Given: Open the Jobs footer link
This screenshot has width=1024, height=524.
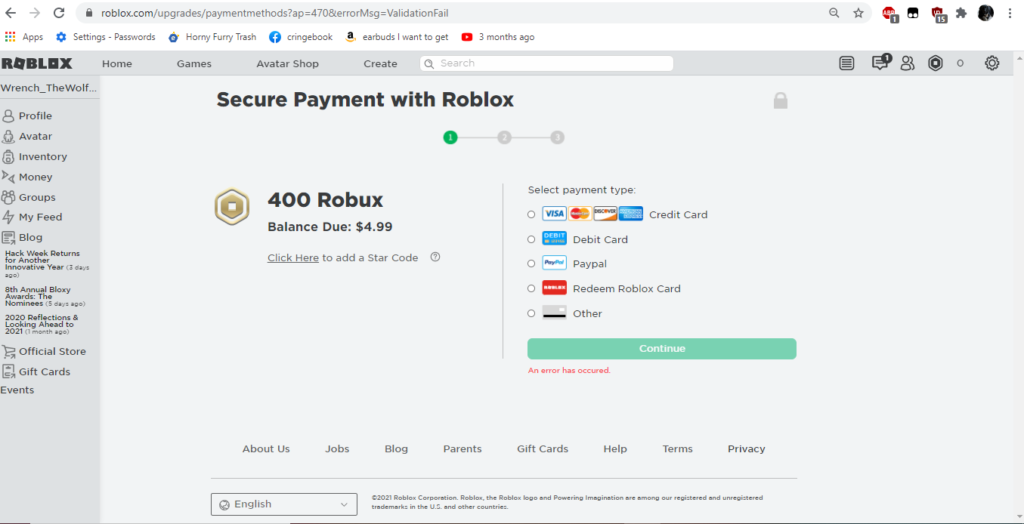Looking at the screenshot, I should pos(337,449).
